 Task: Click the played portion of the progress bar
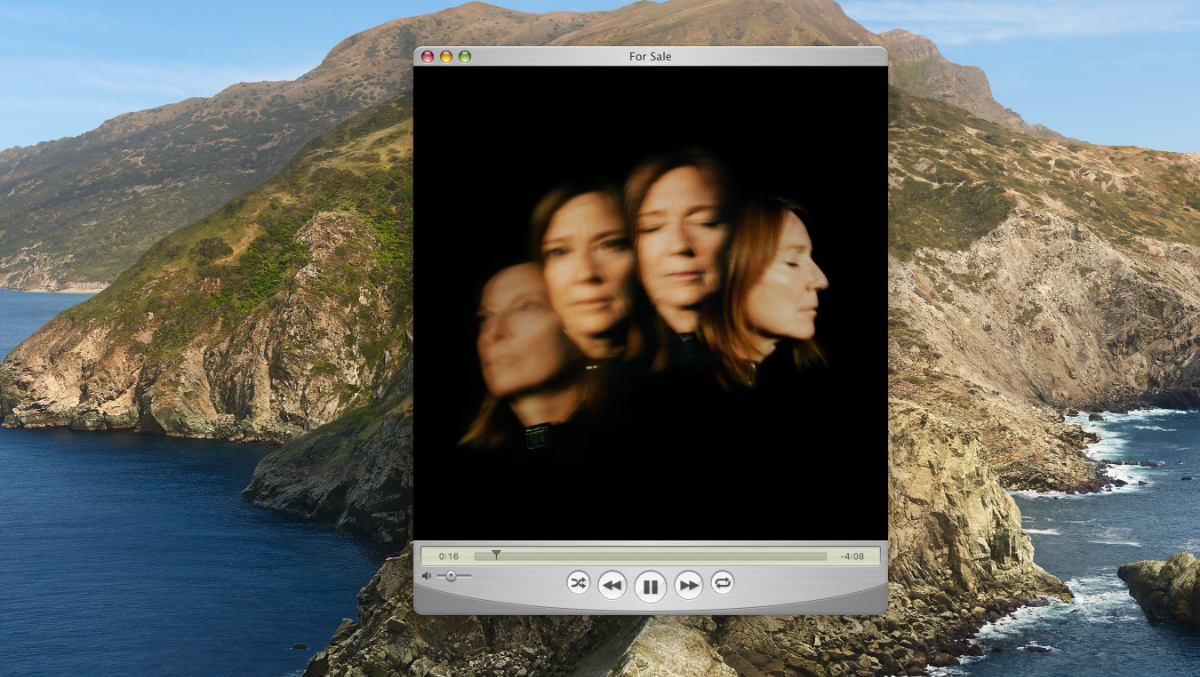(x=484, y=556)
